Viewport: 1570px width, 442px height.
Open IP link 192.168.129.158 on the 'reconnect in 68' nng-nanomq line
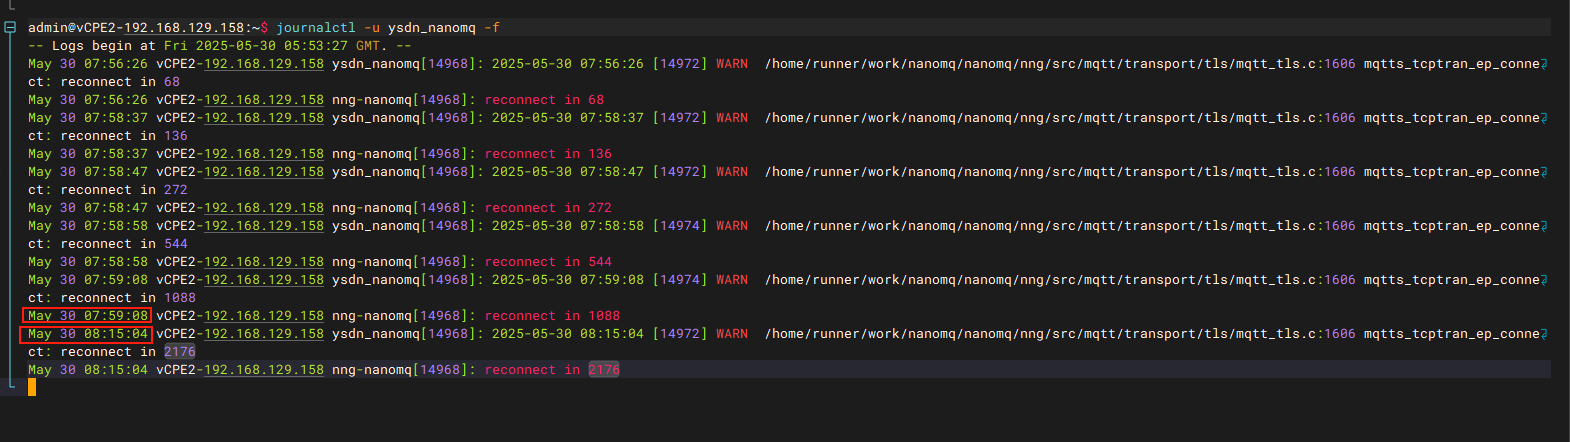coord(264,100)
